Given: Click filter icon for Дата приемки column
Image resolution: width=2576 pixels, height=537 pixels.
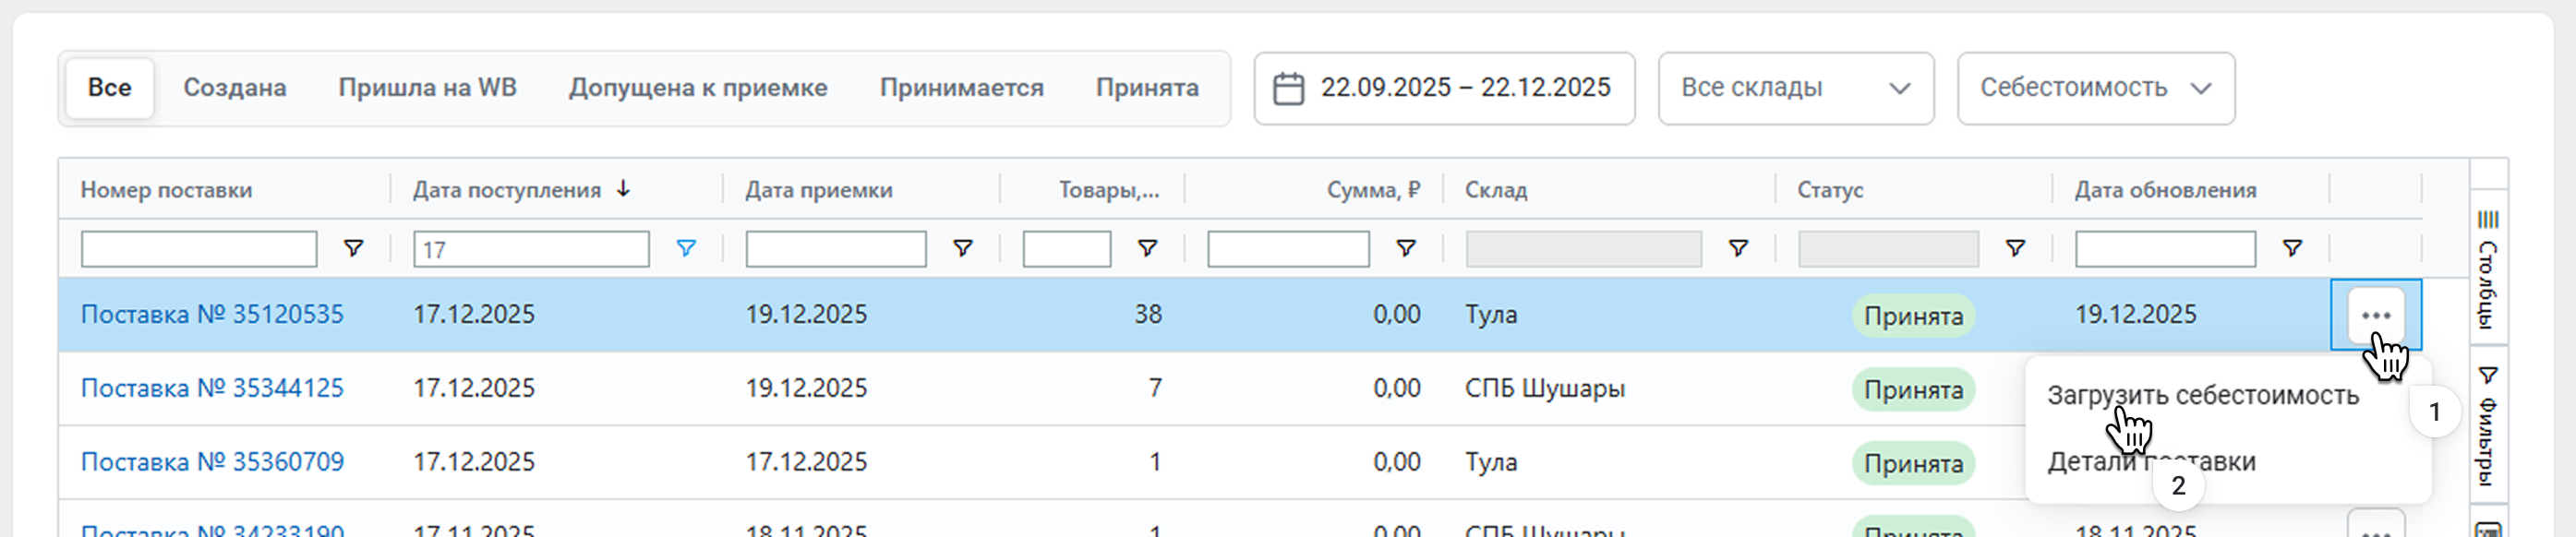Looking at the screenshot, I should click(x=962, y=248).
